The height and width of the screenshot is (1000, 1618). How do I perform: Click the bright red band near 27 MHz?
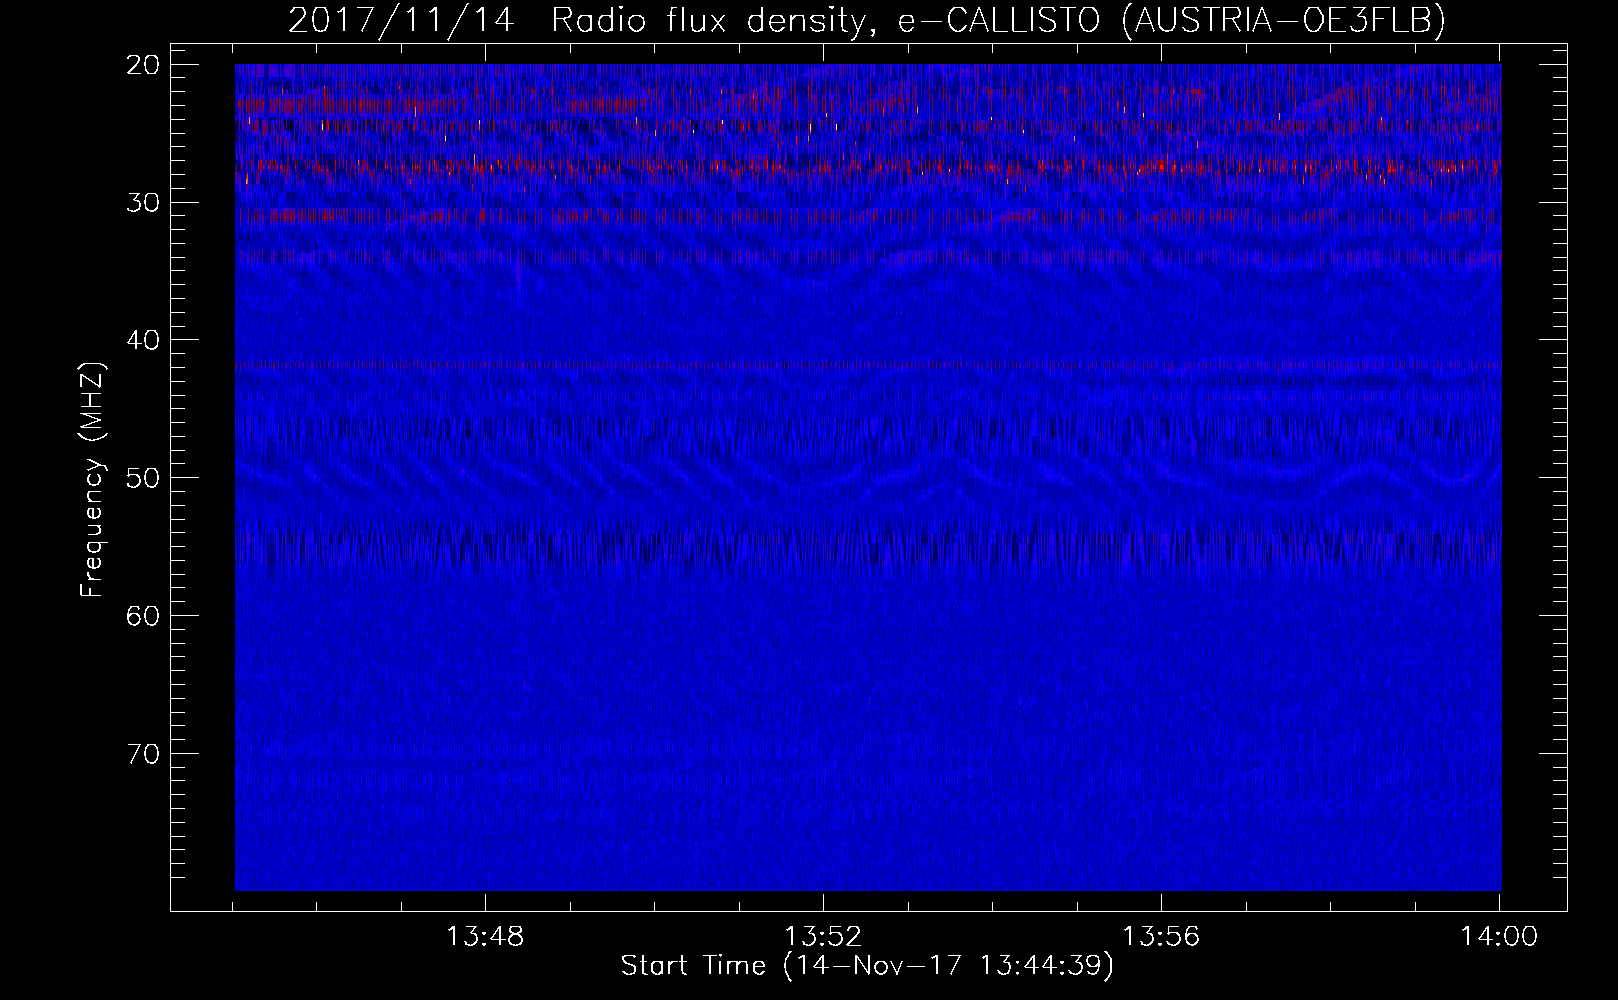point(868,167)
